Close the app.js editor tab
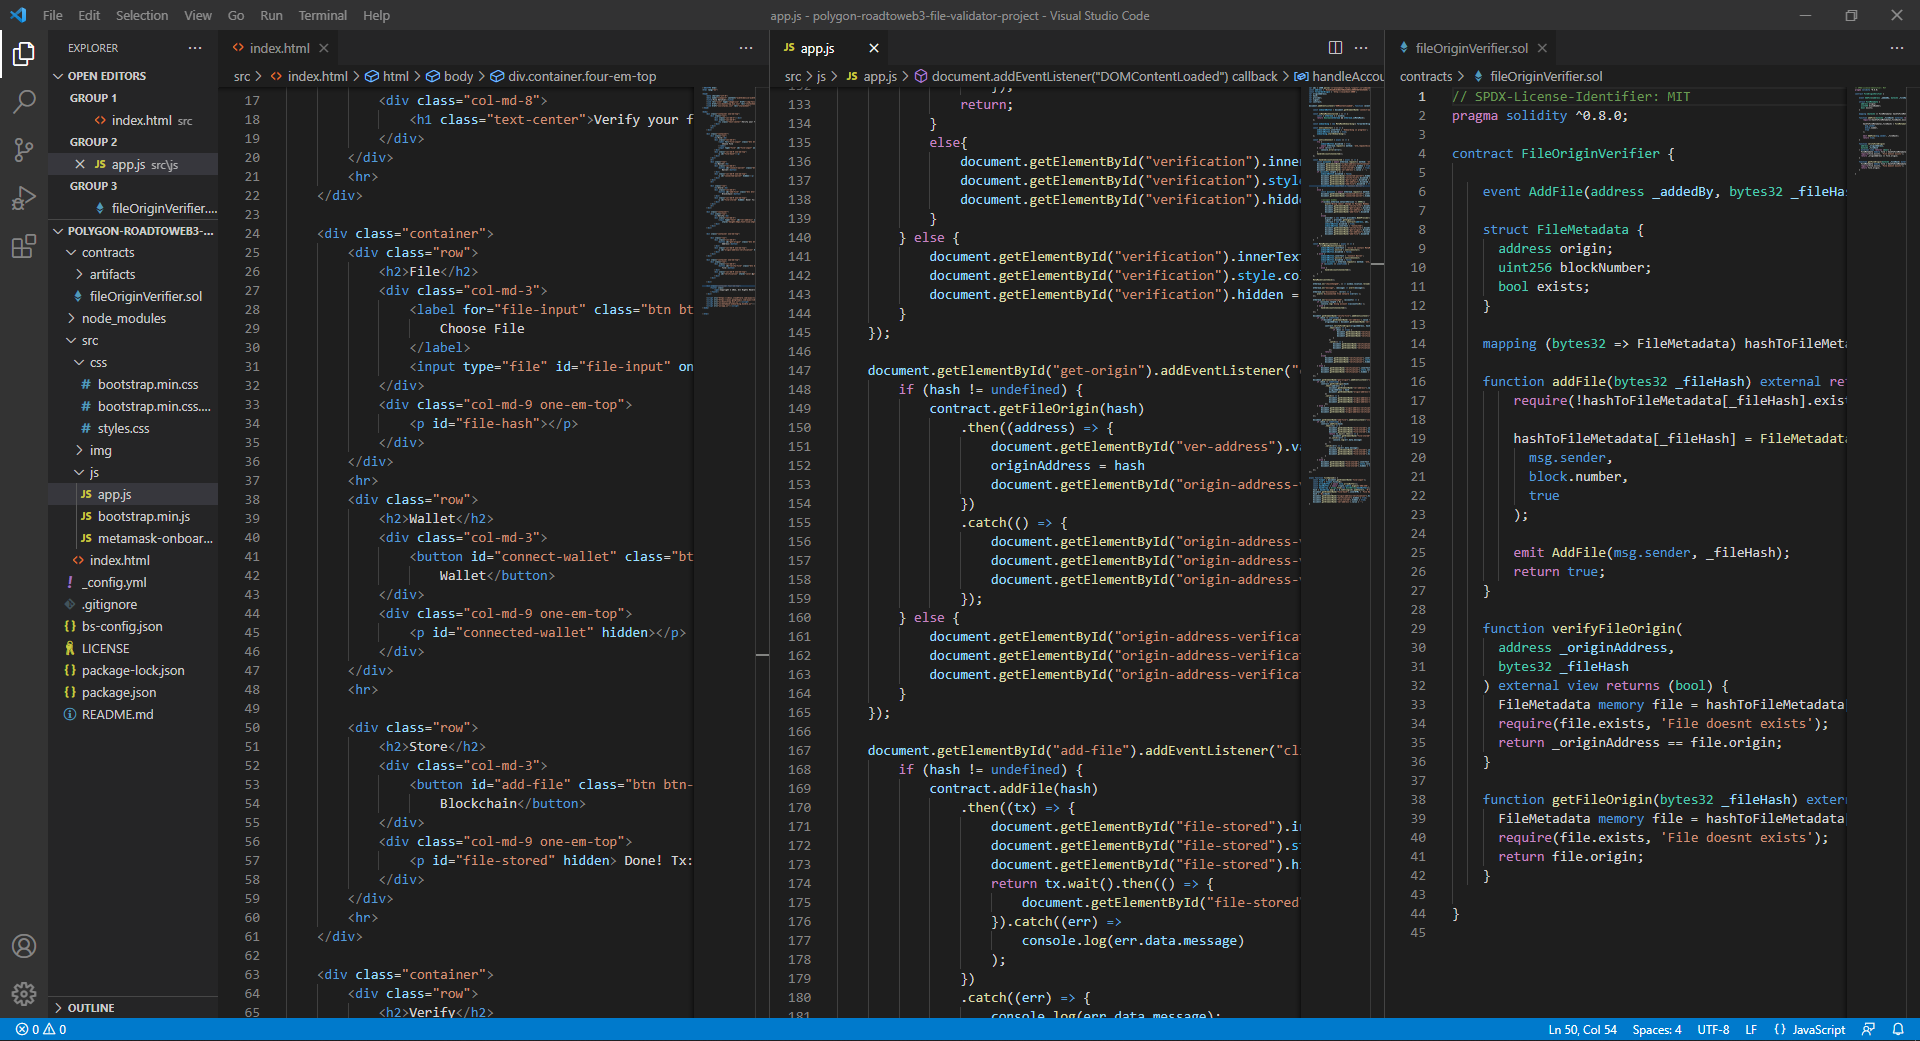The image size is (1920, 1041). (873, 48)
